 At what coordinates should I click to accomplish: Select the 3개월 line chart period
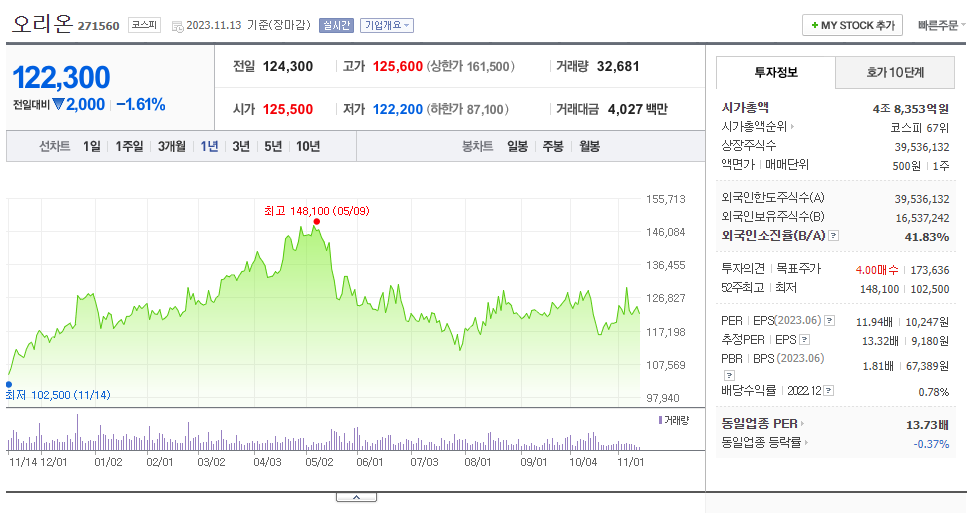click(x=171, y=146)
